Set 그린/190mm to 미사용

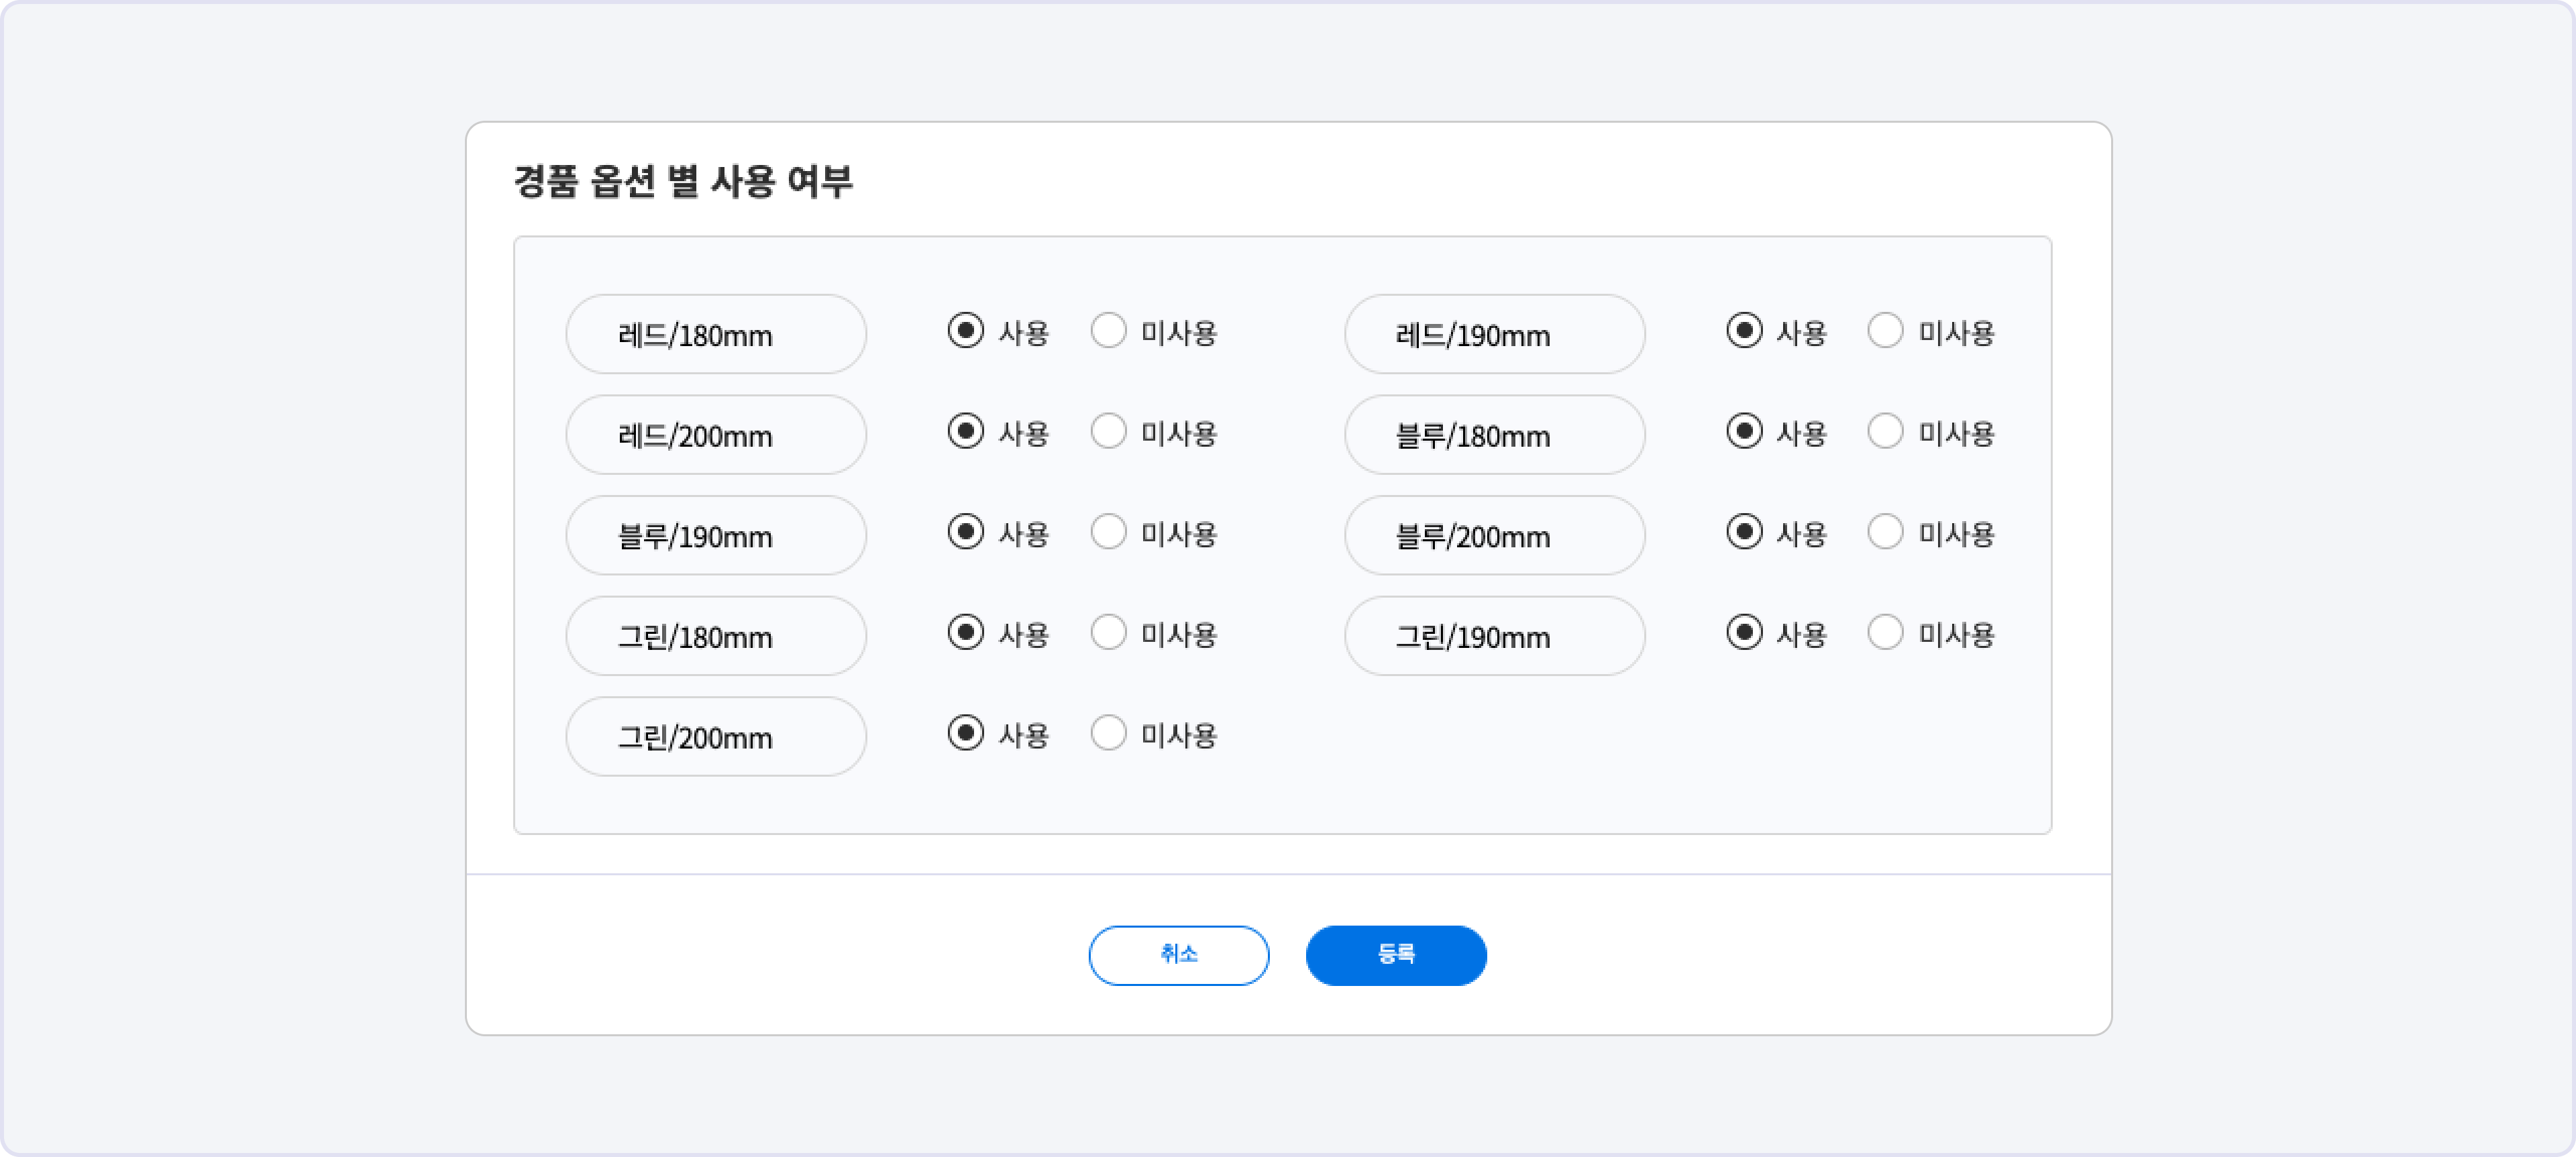(1885, 633)
